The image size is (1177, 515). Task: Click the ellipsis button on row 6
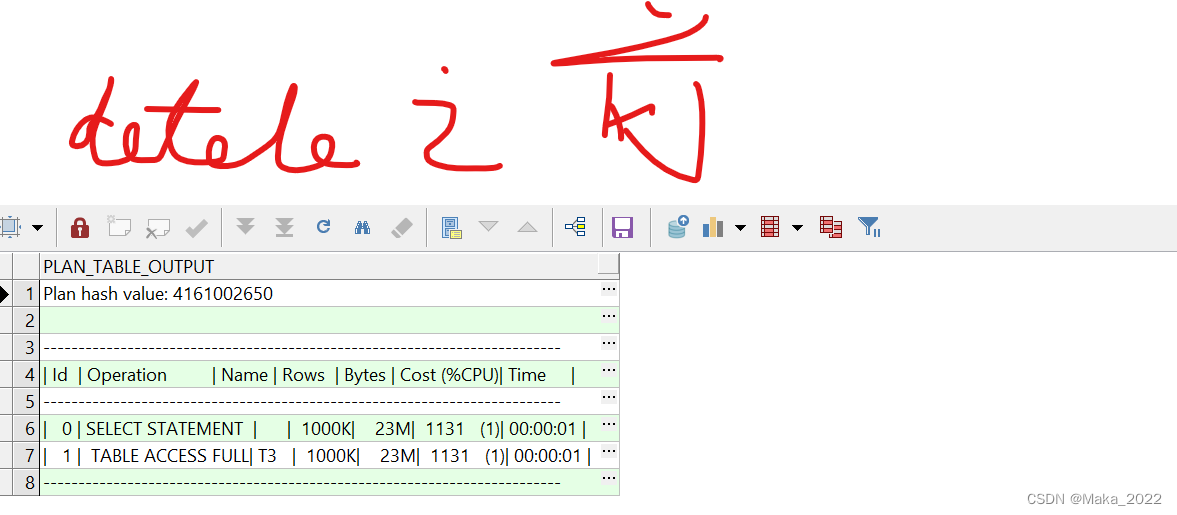[609, 424]
